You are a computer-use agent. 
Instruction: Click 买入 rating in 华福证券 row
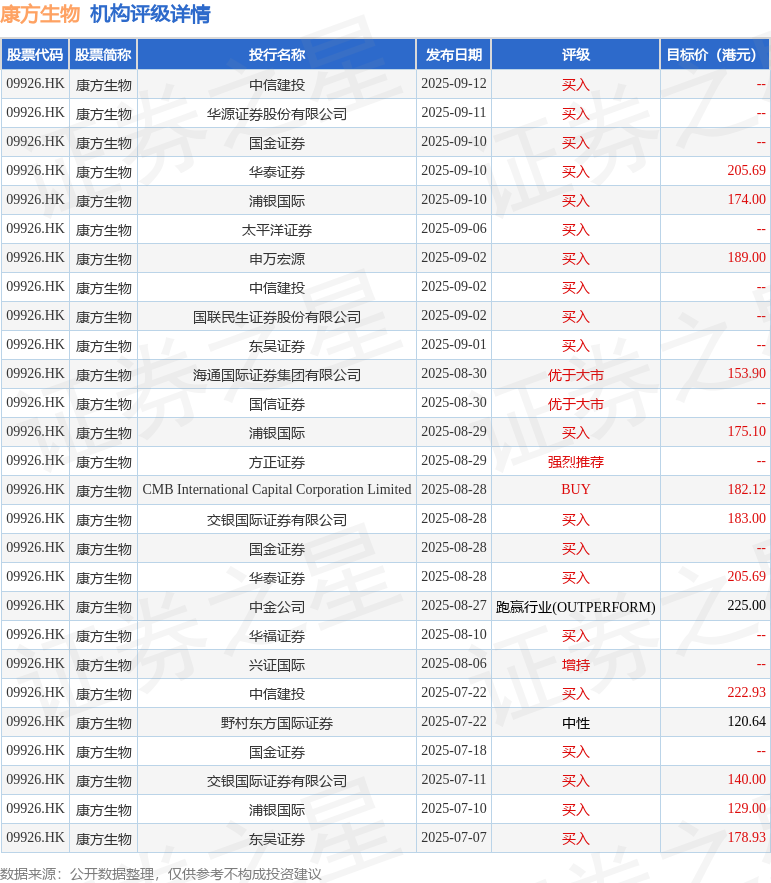click(576, 636)
